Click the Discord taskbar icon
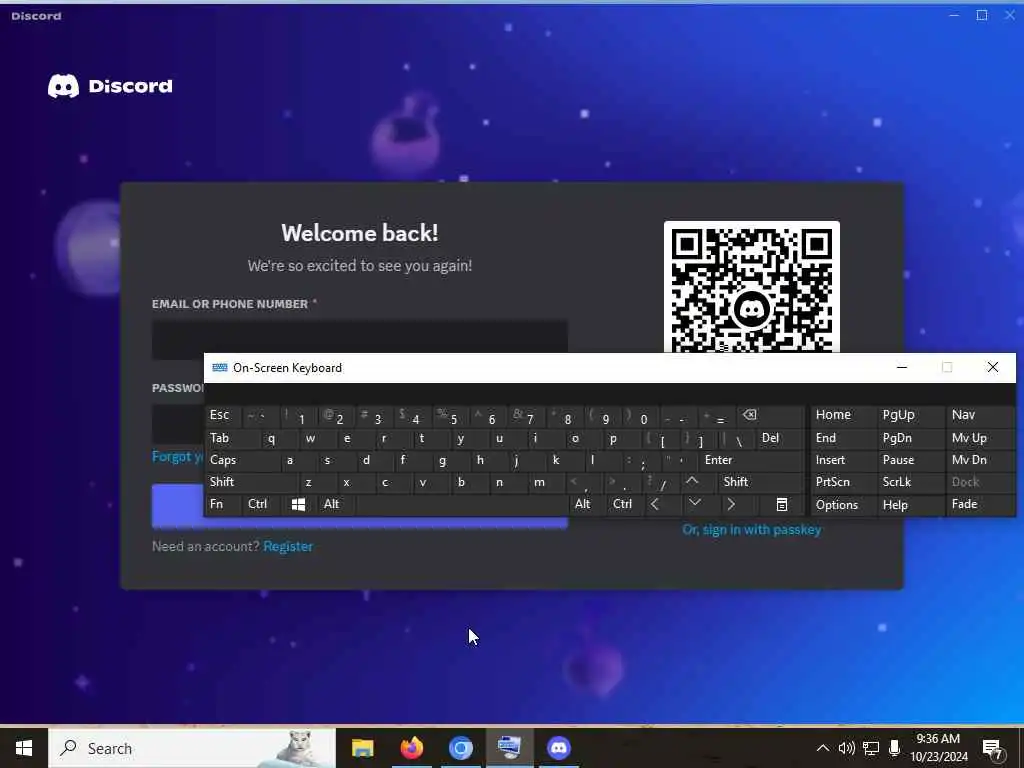Screen dimensions: 1024x768 559,748
